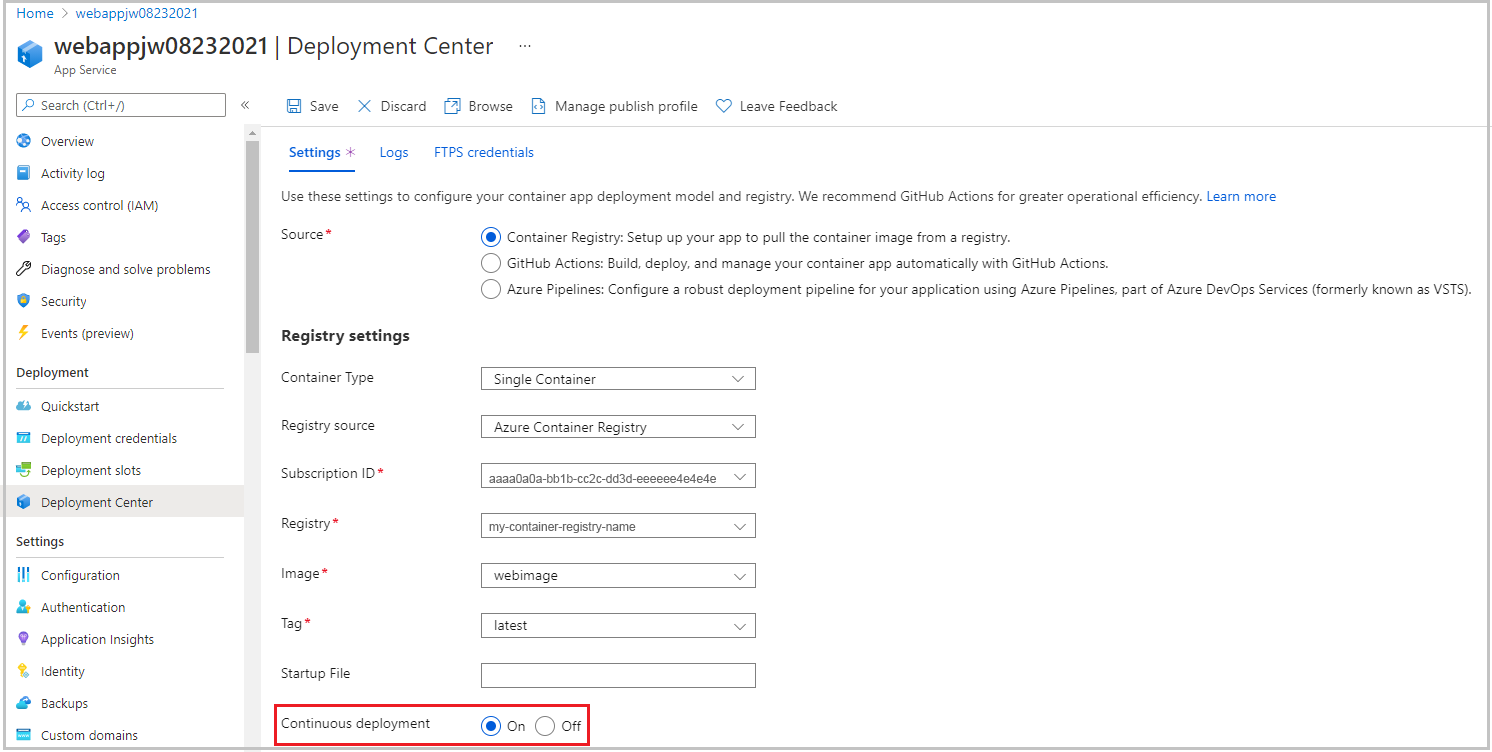Select Azure Pipelines as the source
The height and width of the screenshot is (752, 1492).
pos(491,289)
